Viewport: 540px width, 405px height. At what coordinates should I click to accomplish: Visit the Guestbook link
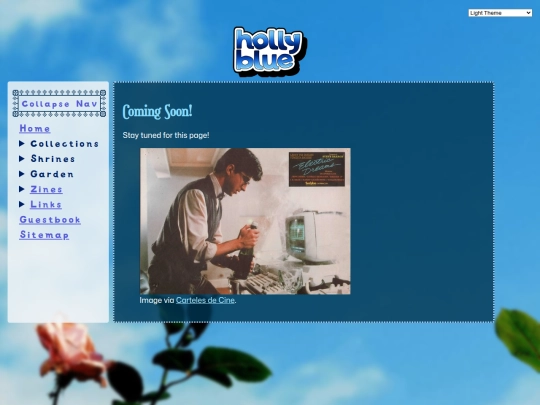coord(50,220)
